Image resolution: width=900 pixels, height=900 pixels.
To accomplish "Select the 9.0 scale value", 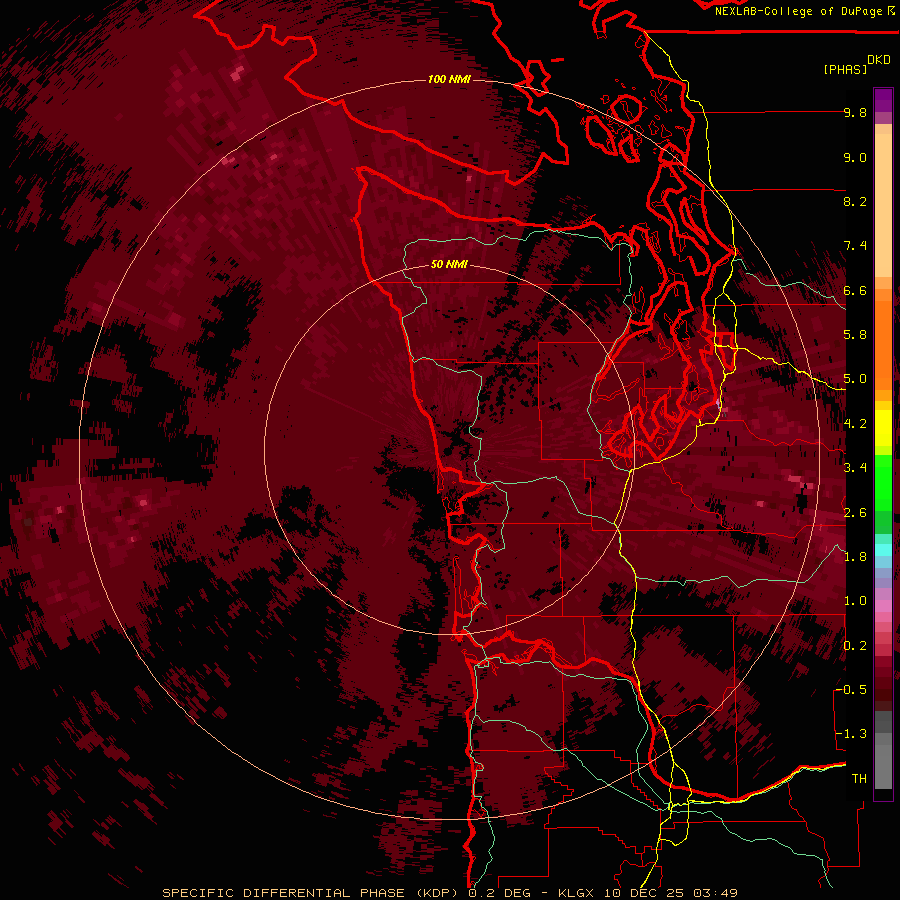I will pyautogui.click(x=855, y=157).
